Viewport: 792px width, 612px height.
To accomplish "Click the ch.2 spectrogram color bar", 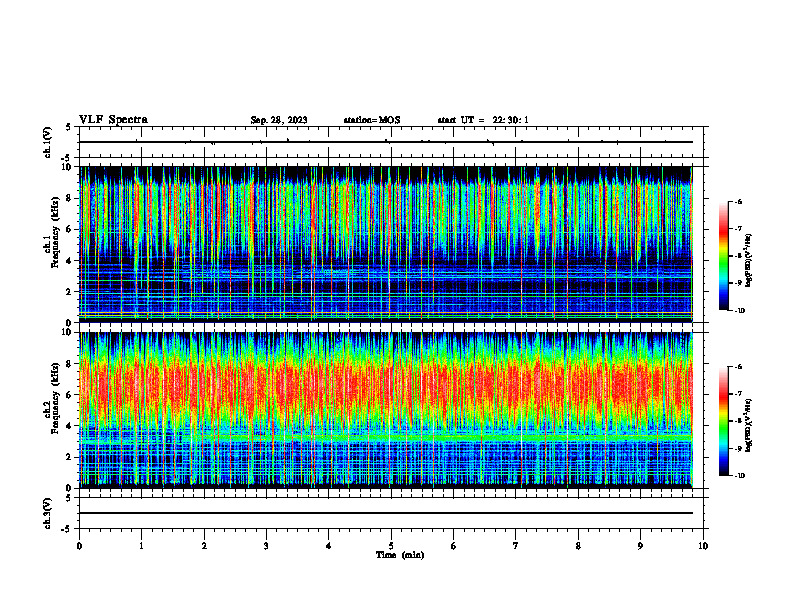I will (x=724, y=421).
